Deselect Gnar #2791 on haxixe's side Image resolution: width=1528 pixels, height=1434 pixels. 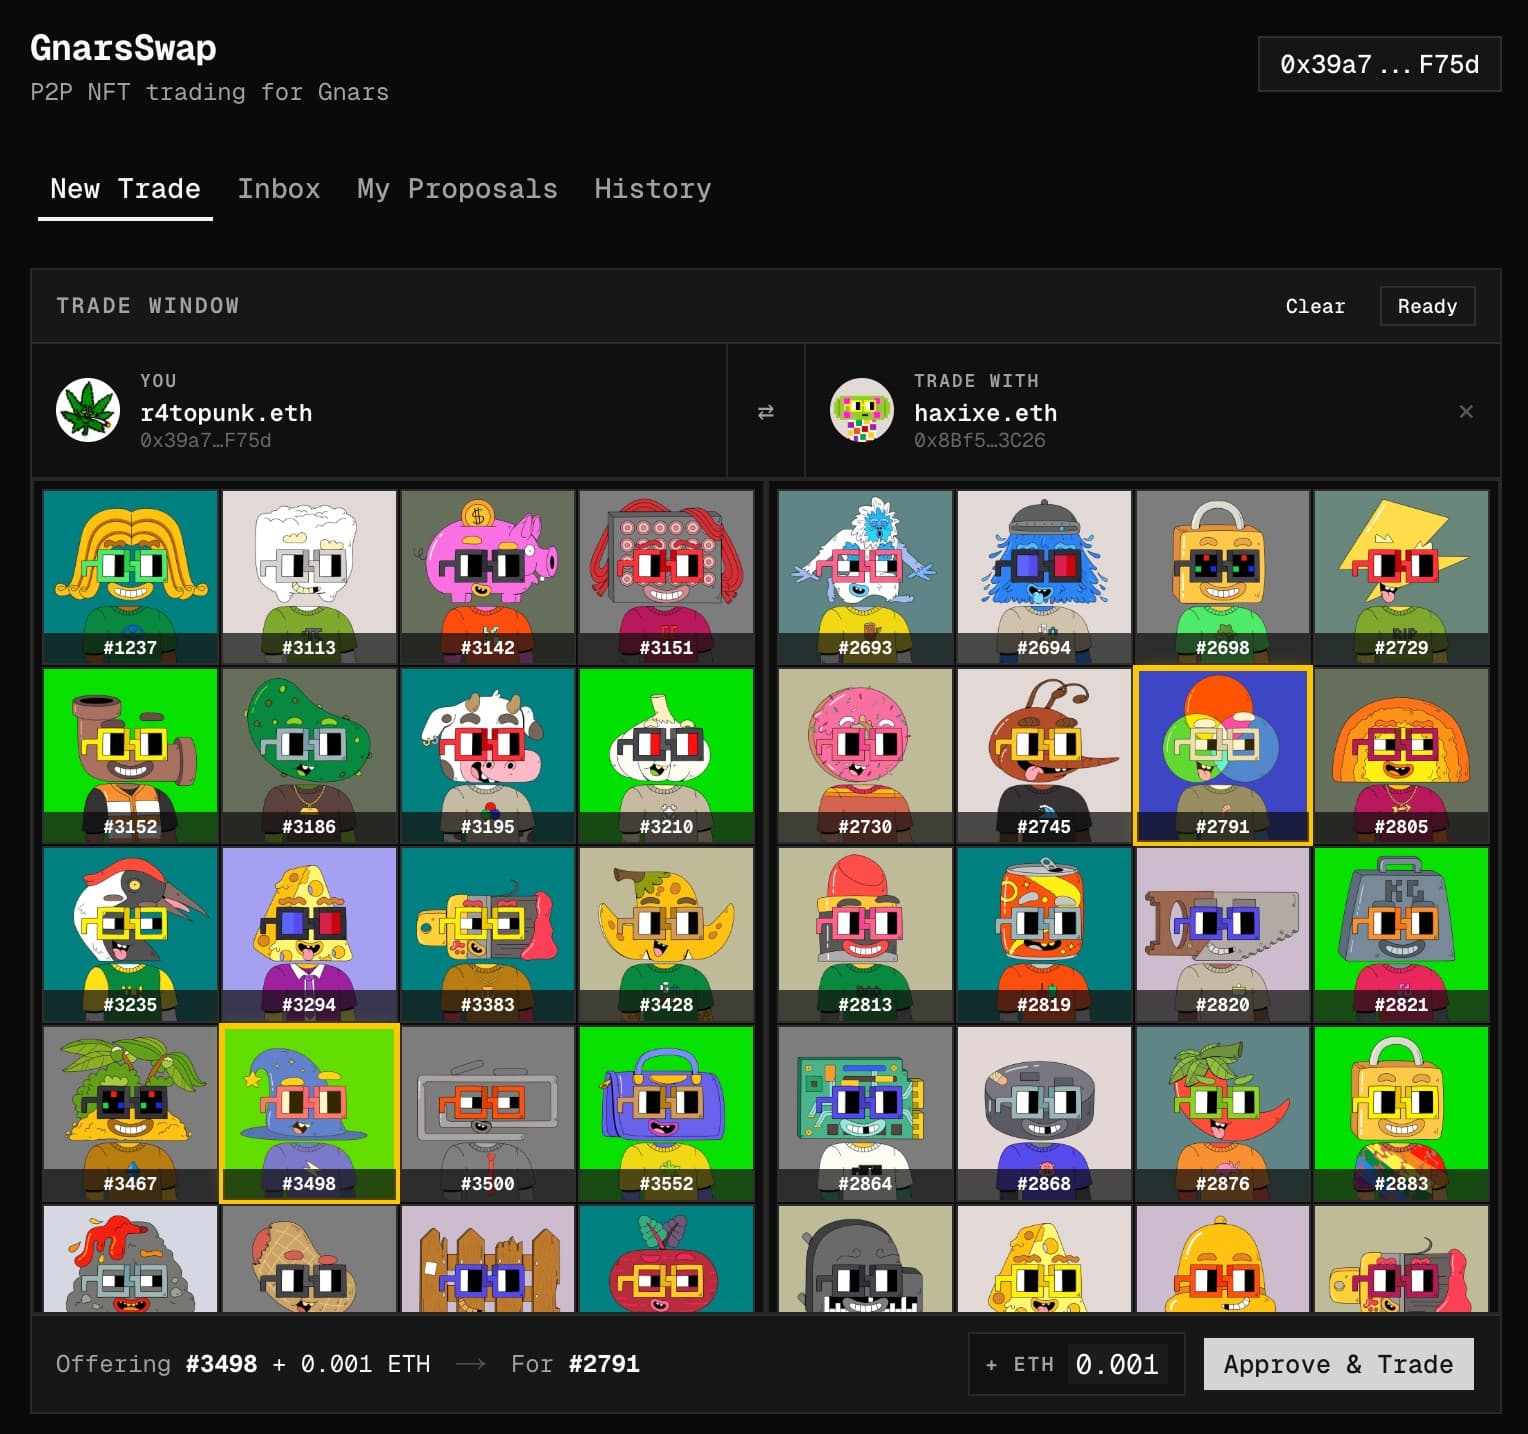[x=1223, y=753]
